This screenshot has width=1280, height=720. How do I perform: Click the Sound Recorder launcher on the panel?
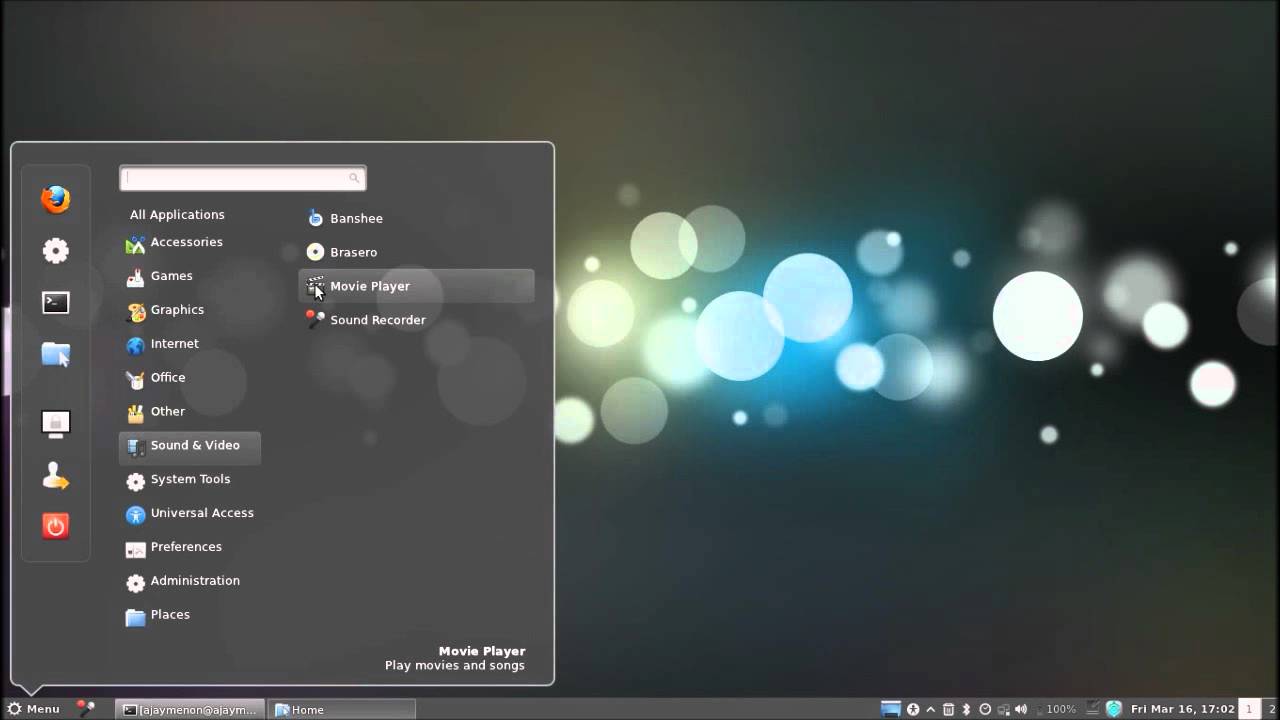click(87, 709)
